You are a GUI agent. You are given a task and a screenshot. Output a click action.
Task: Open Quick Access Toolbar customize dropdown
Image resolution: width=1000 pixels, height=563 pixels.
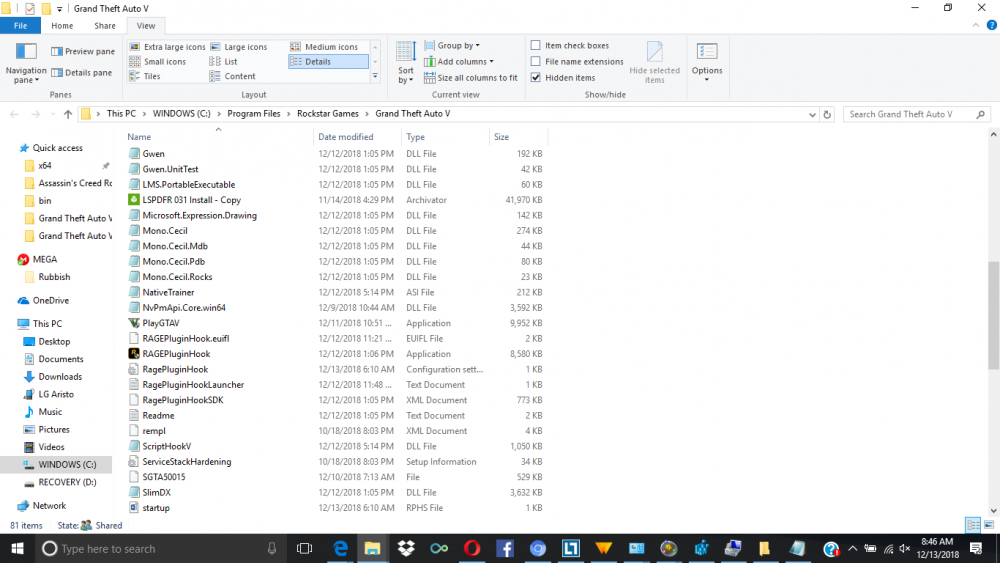click(59, 9)
